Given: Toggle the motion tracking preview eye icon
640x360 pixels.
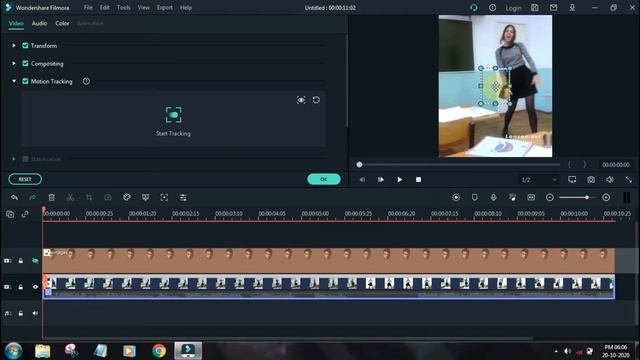Looking at the screenshot, I should point(301,100).
